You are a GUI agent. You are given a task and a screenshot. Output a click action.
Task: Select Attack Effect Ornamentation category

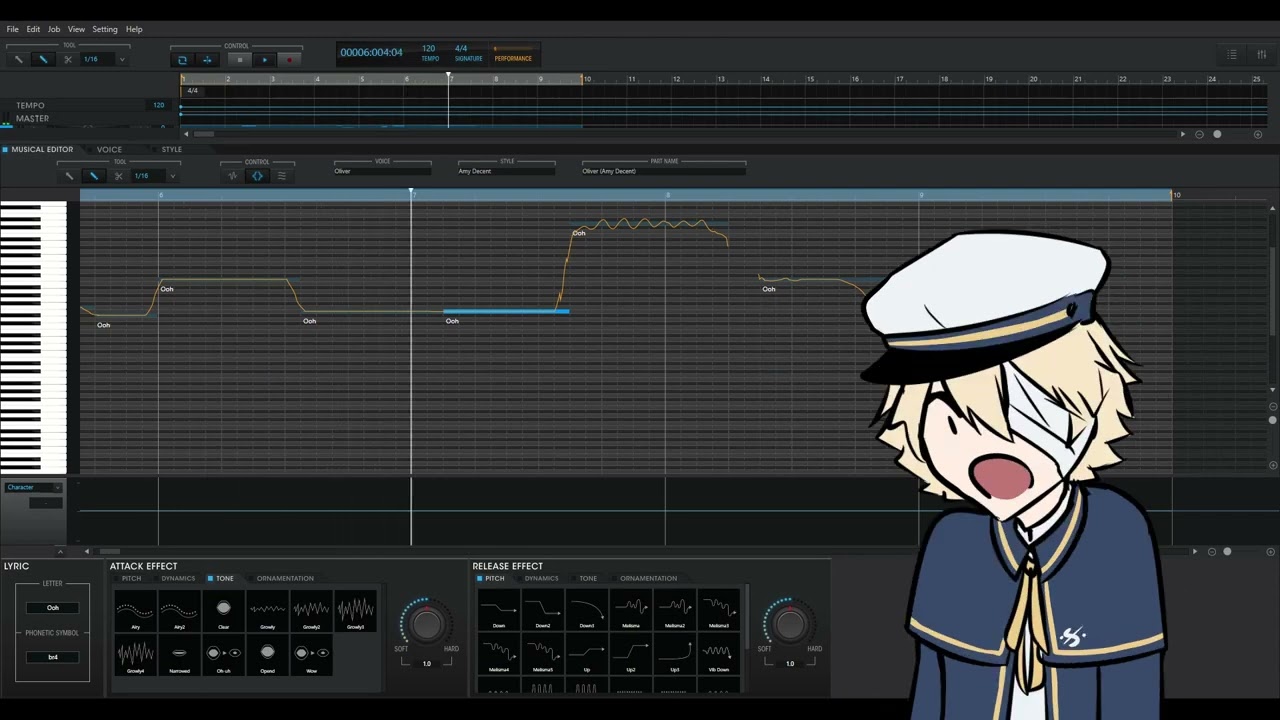pos(285,578)
